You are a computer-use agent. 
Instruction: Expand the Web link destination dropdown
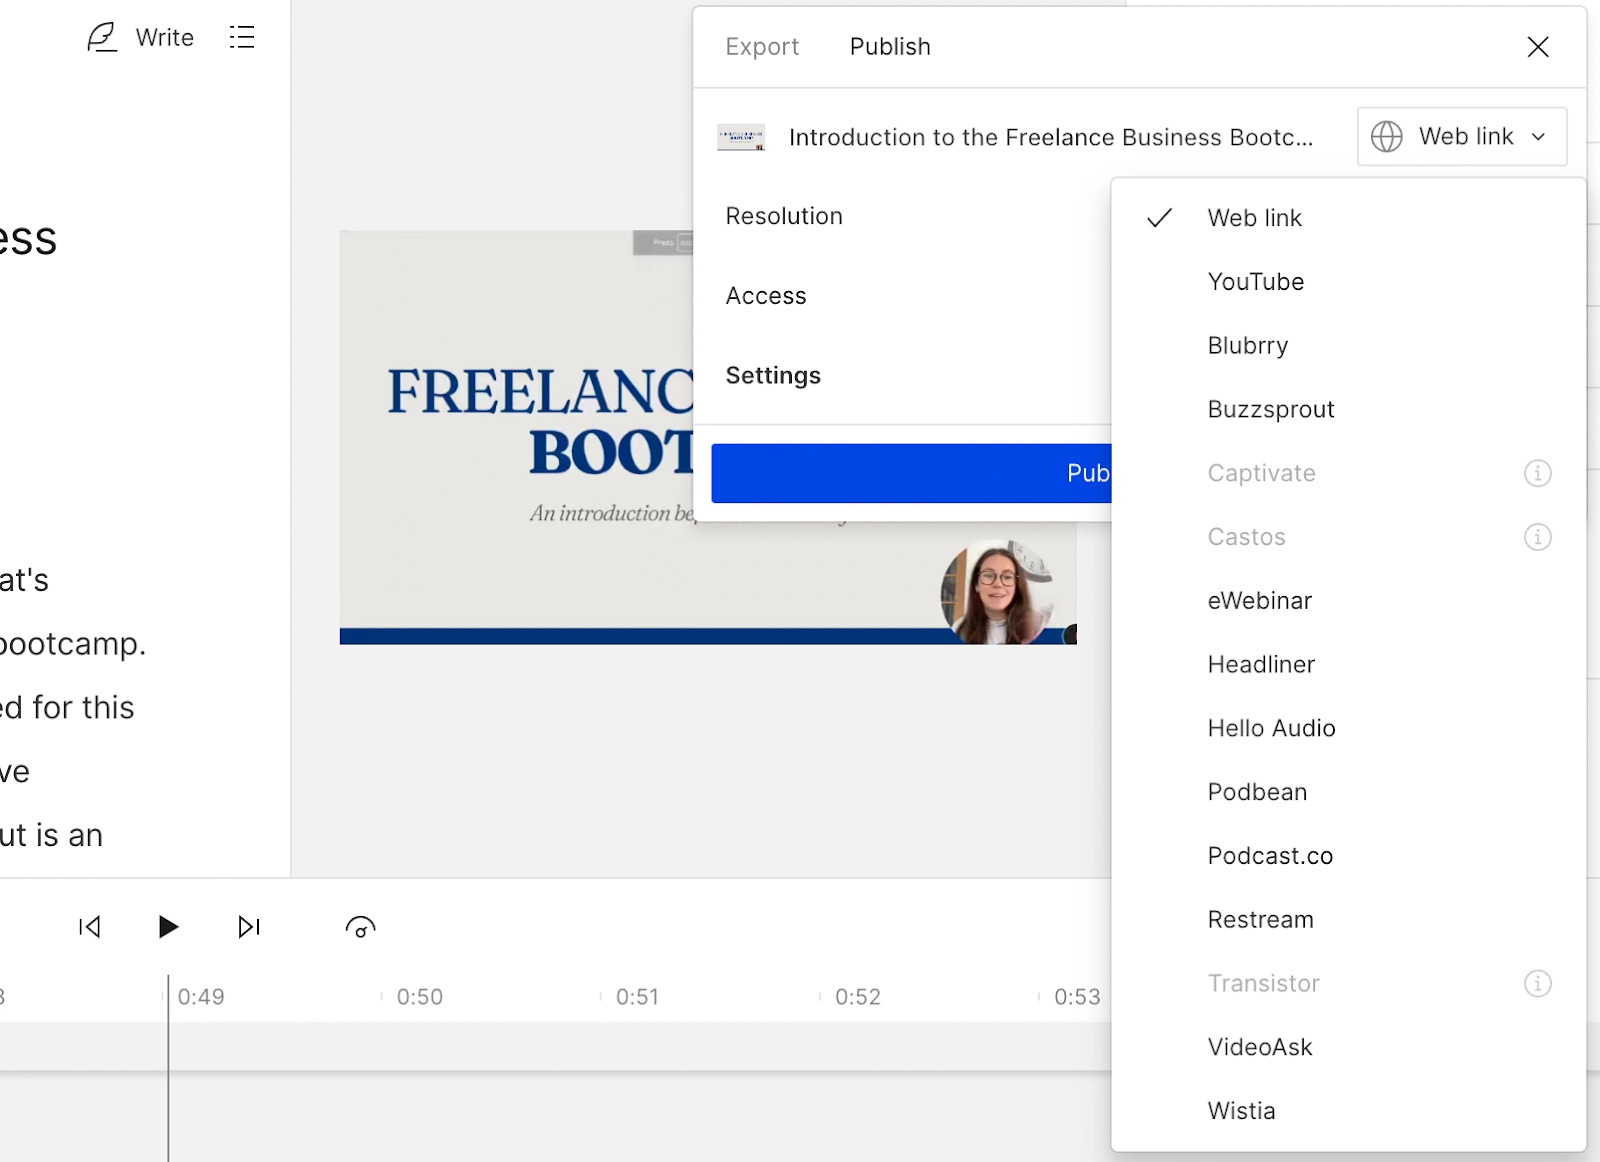point(1462,136)
